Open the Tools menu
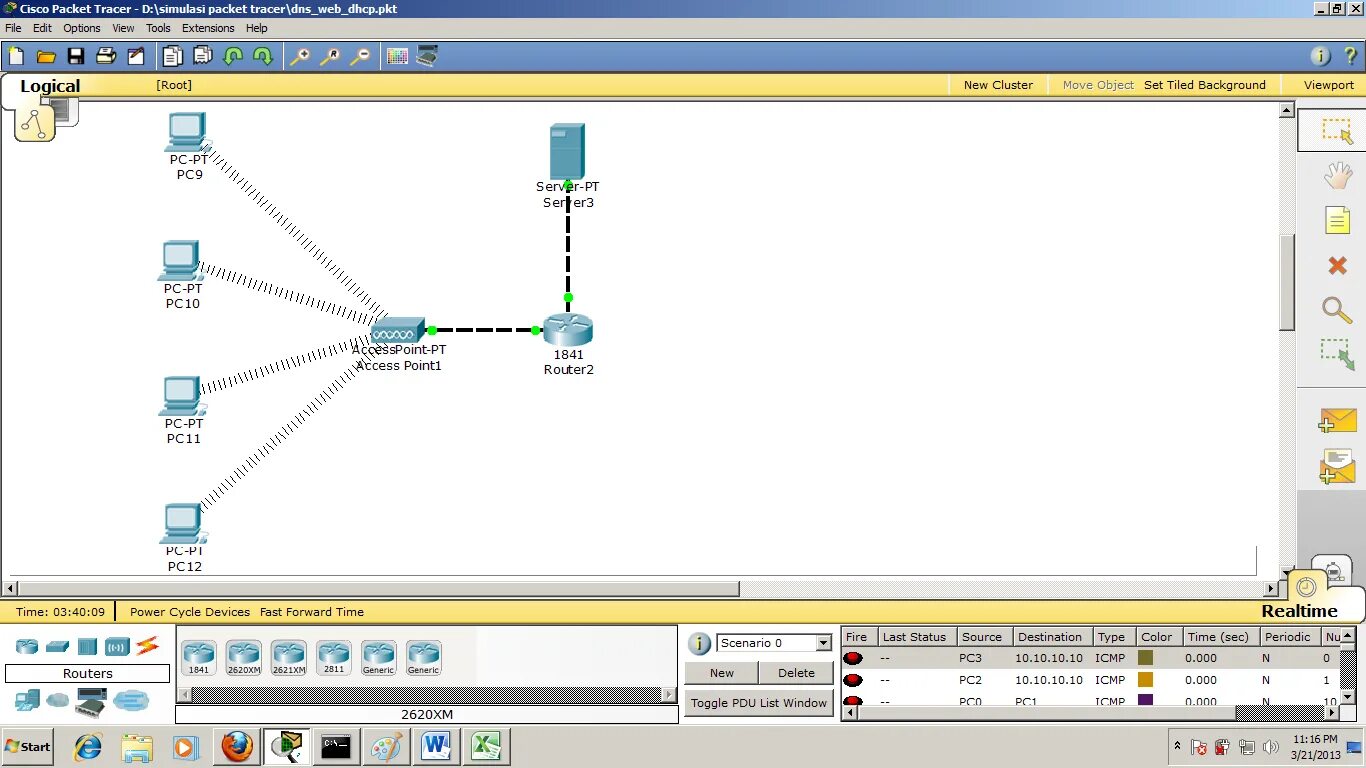Image resolution: width=1366 pixels, height=768 pixels. 158,28
